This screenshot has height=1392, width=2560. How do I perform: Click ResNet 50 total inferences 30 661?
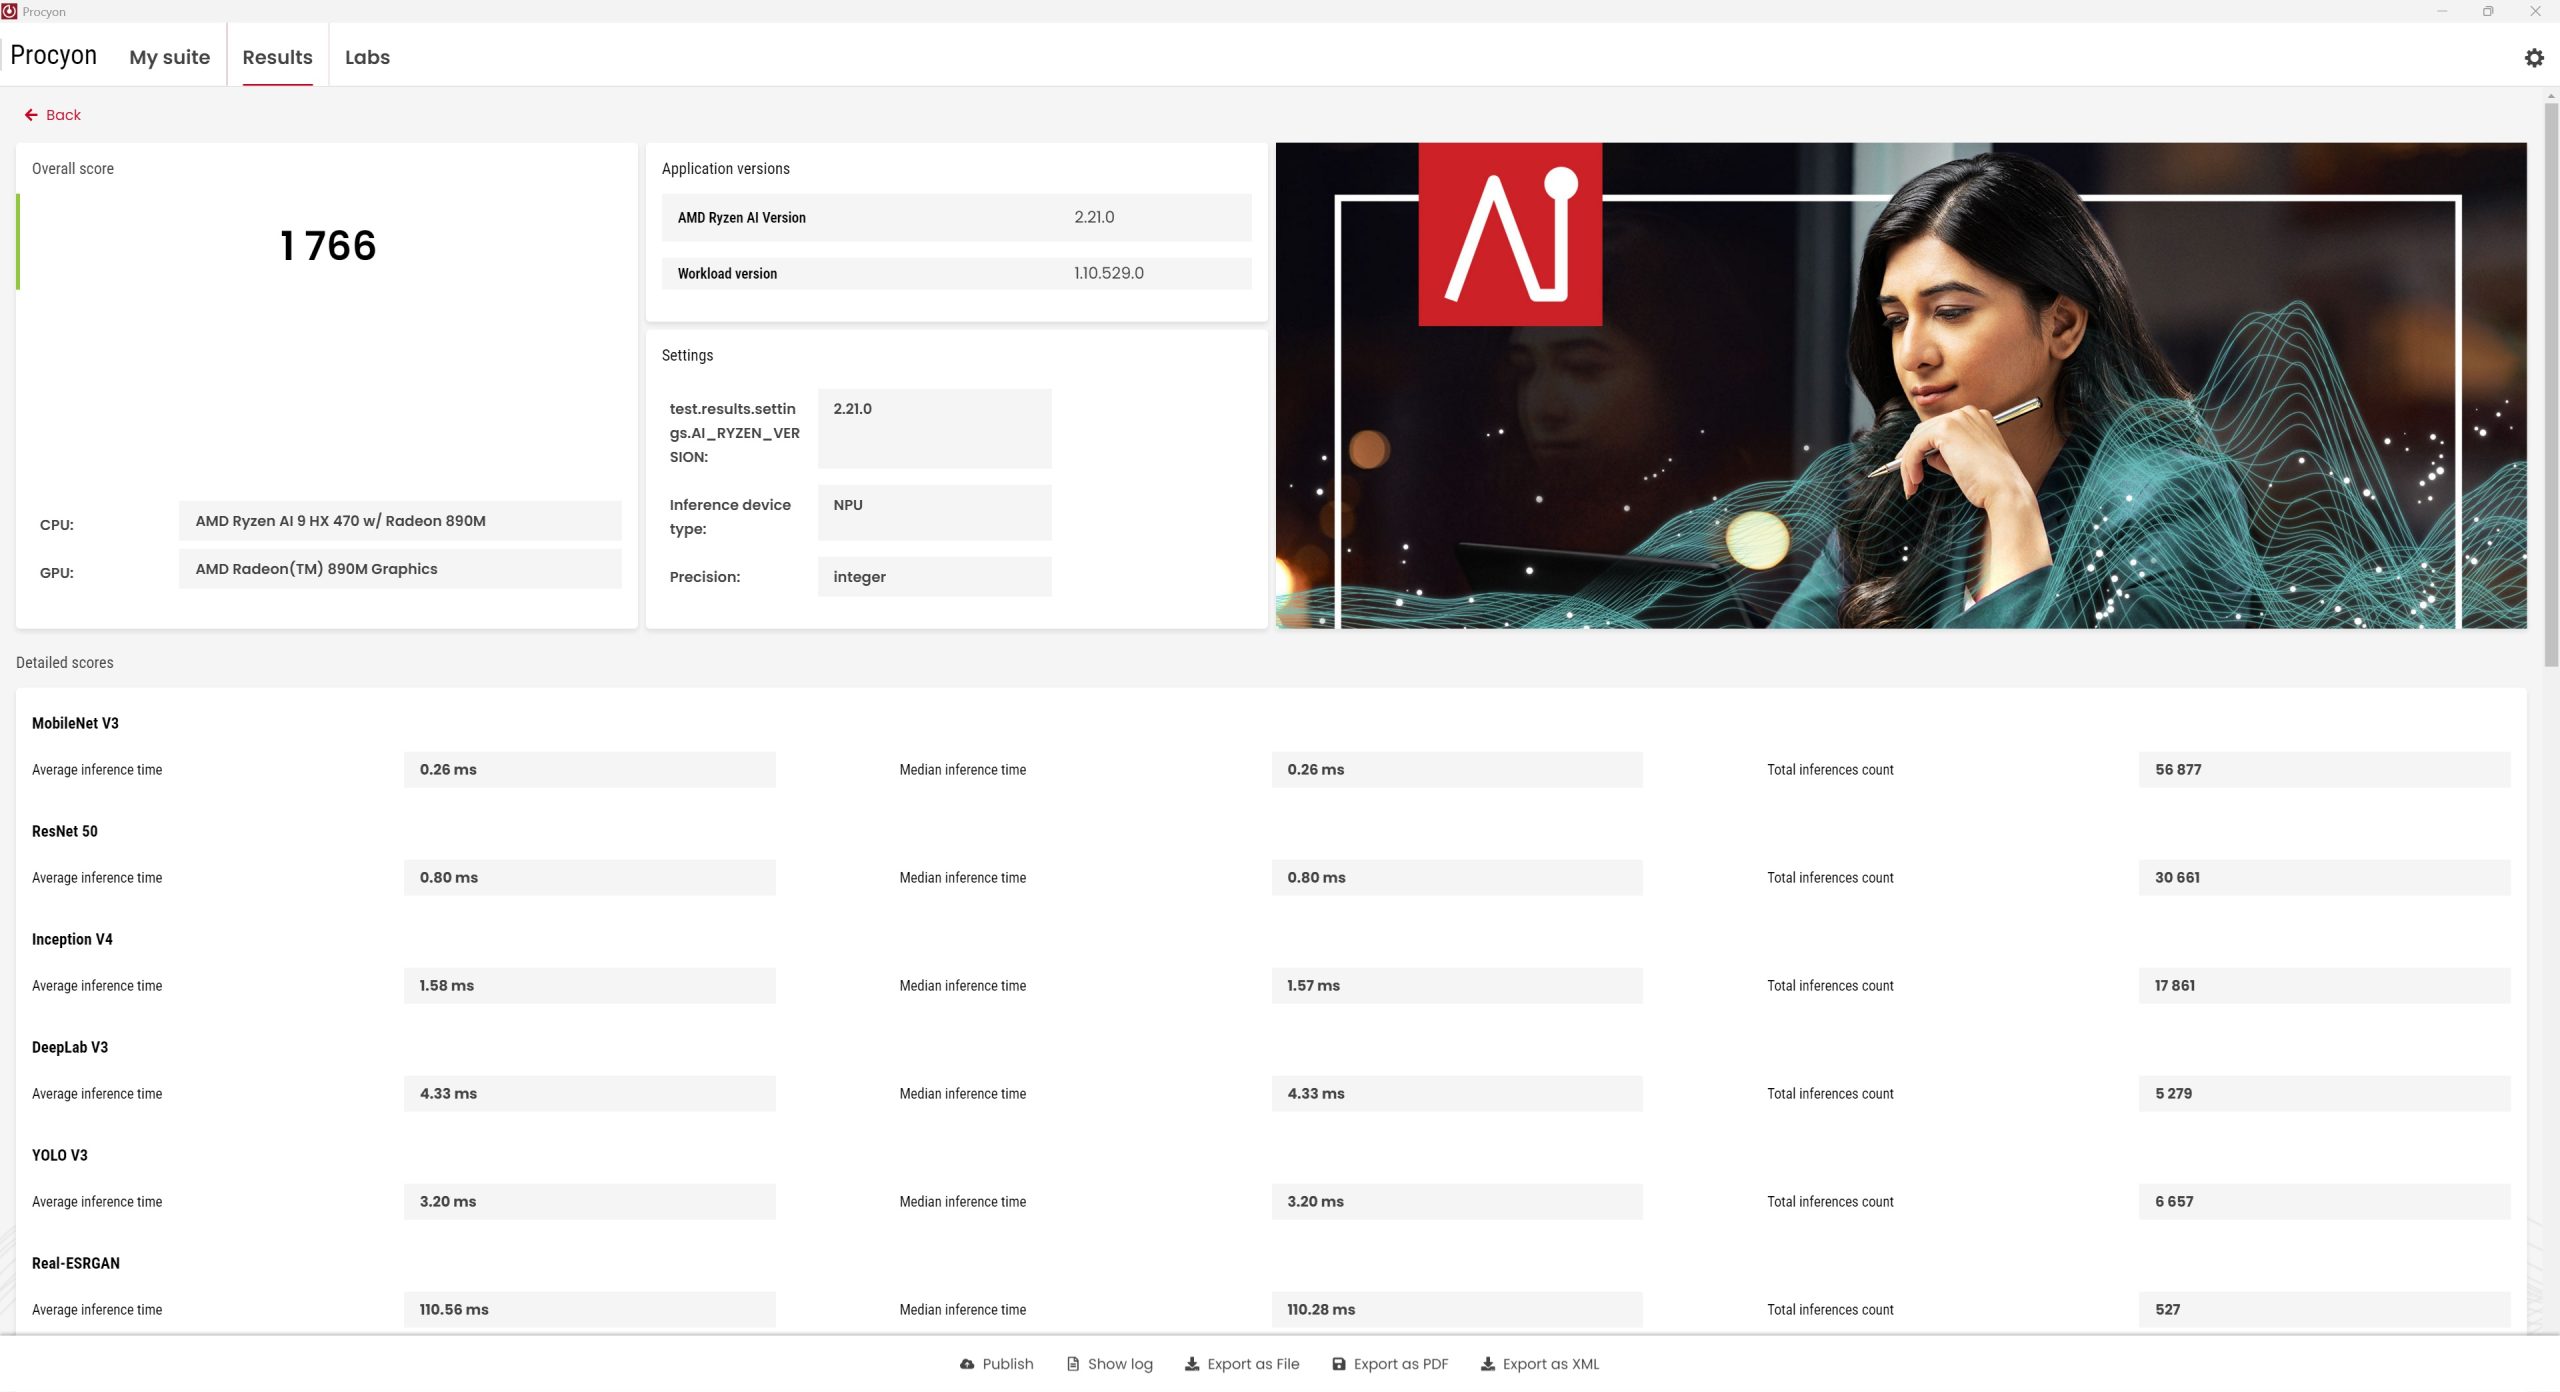click(x=2324, y=878)
